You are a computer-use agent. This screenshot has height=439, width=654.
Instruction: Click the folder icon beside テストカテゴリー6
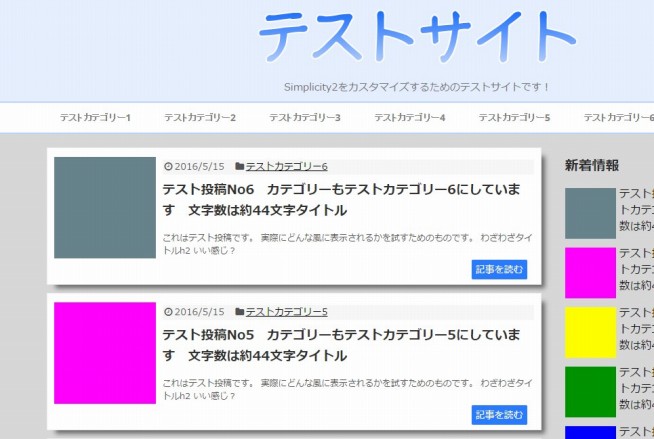point(240,166)
